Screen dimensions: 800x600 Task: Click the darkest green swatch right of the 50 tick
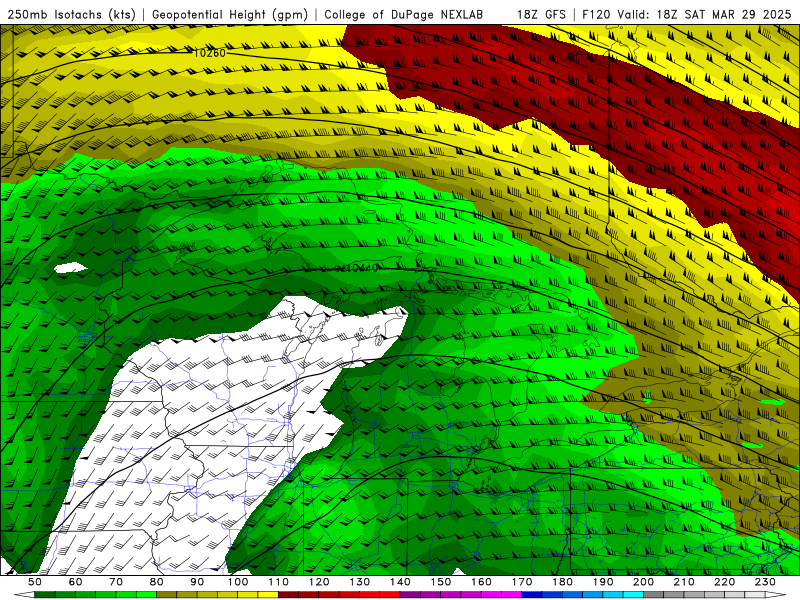(x=44, y=595)
